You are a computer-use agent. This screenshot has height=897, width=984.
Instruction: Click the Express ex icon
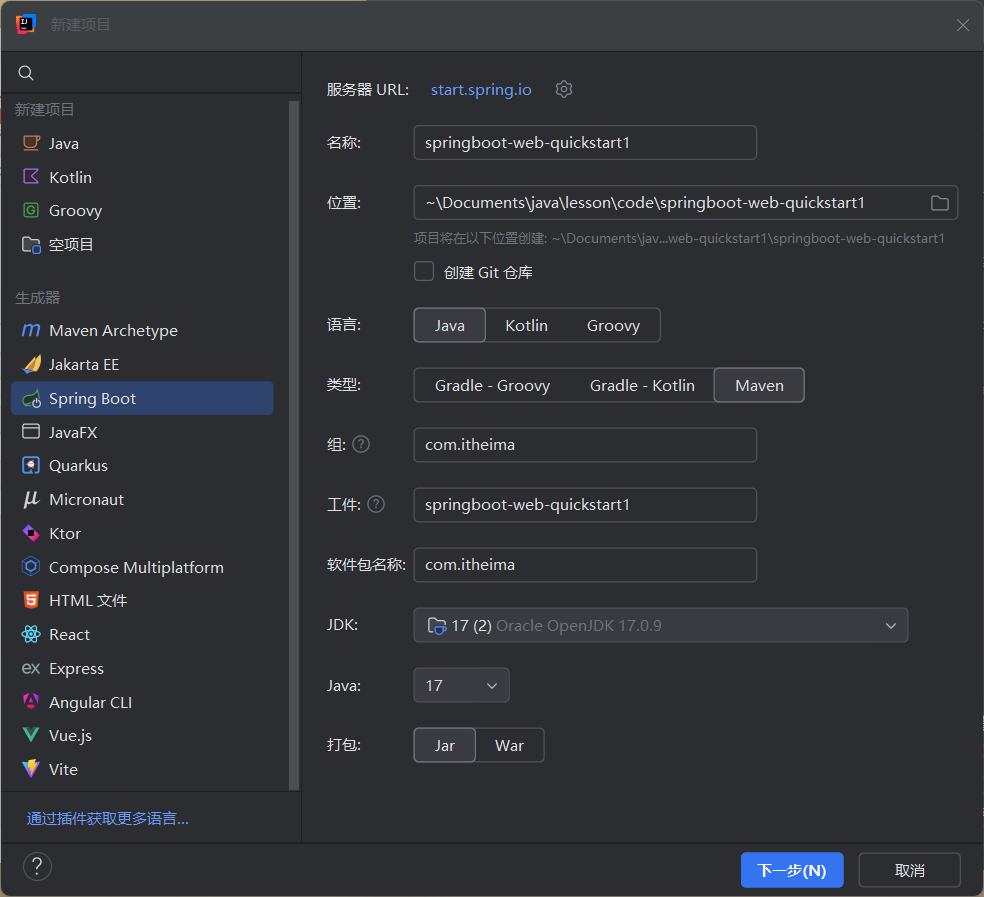coord(31,668)
